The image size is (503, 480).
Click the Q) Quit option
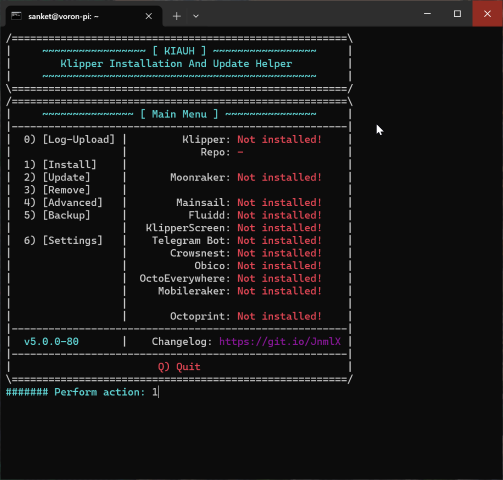pyautogui.click(x=179, y=367)
